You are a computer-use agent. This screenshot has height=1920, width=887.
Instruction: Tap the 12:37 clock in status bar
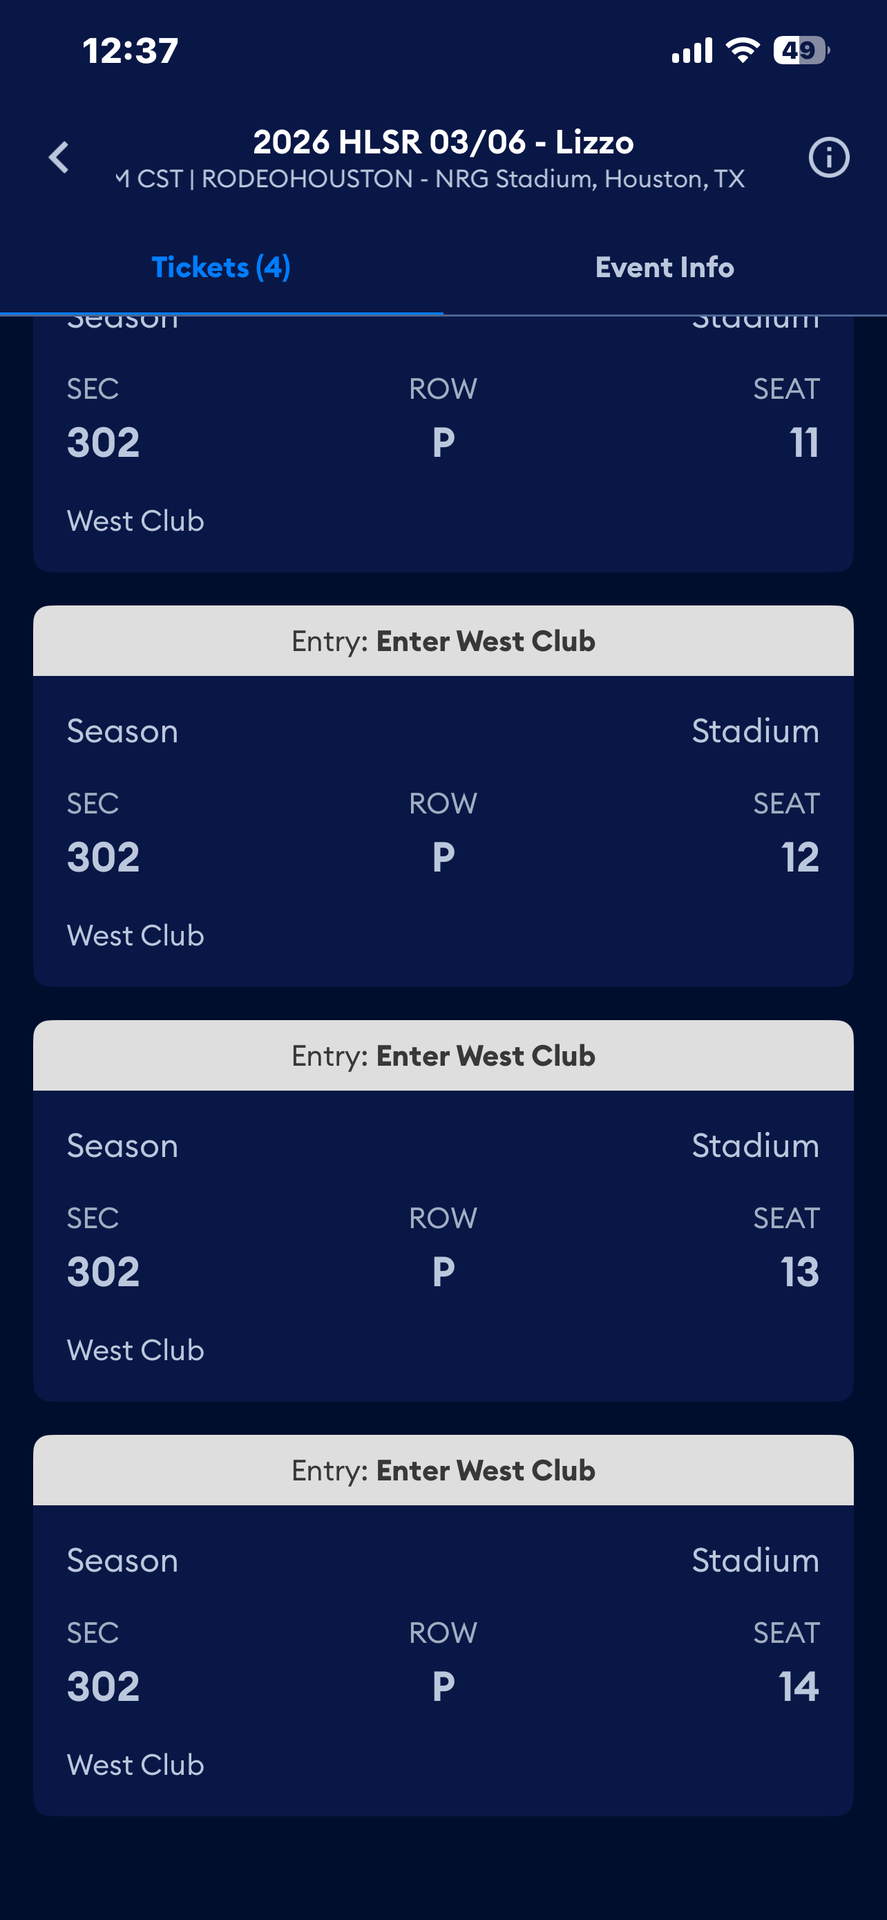pyautogui.click(x=130, y=50)
